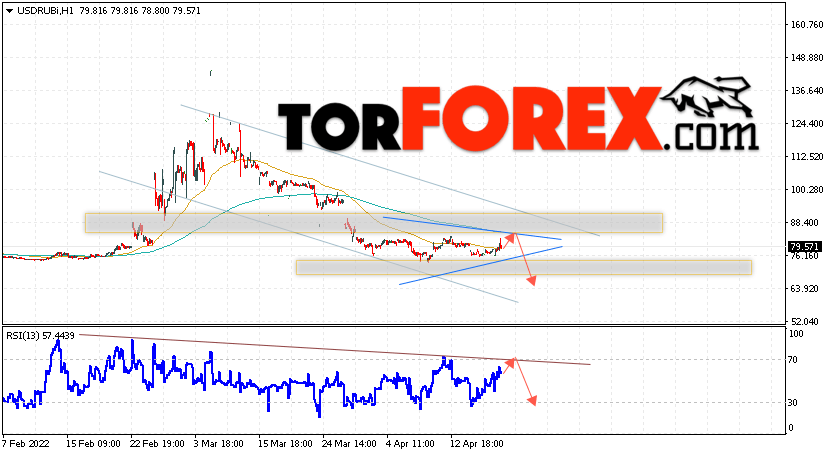Select the 100.280 price axis label

[x=807, y=190]
